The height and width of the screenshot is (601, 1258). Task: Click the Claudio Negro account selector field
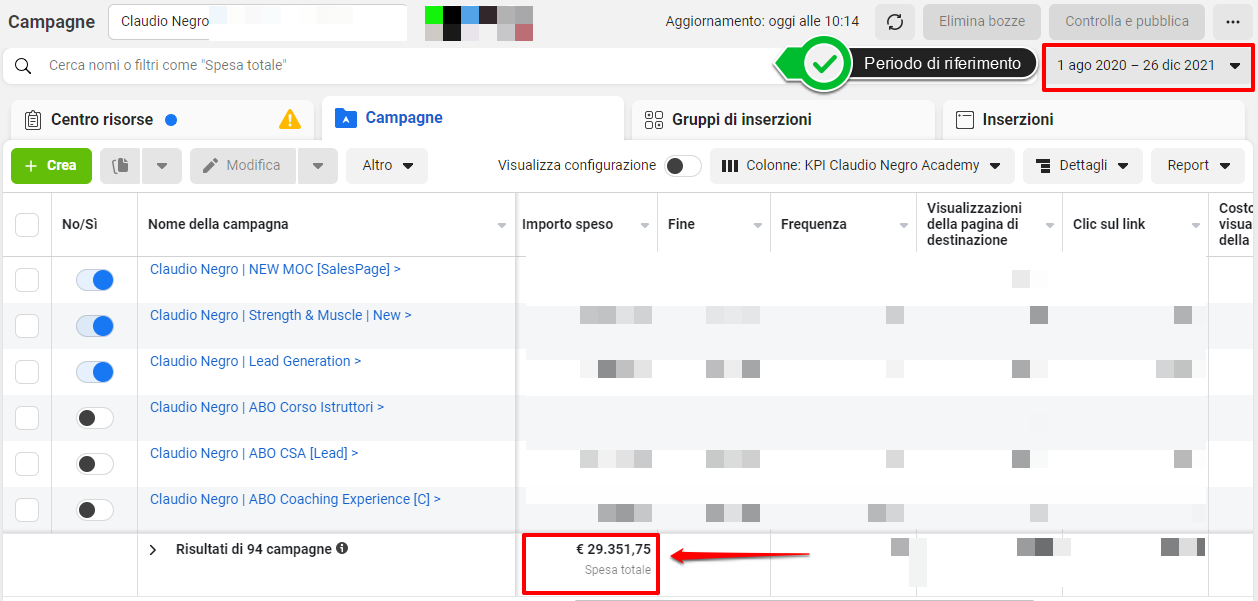point(258,22)
